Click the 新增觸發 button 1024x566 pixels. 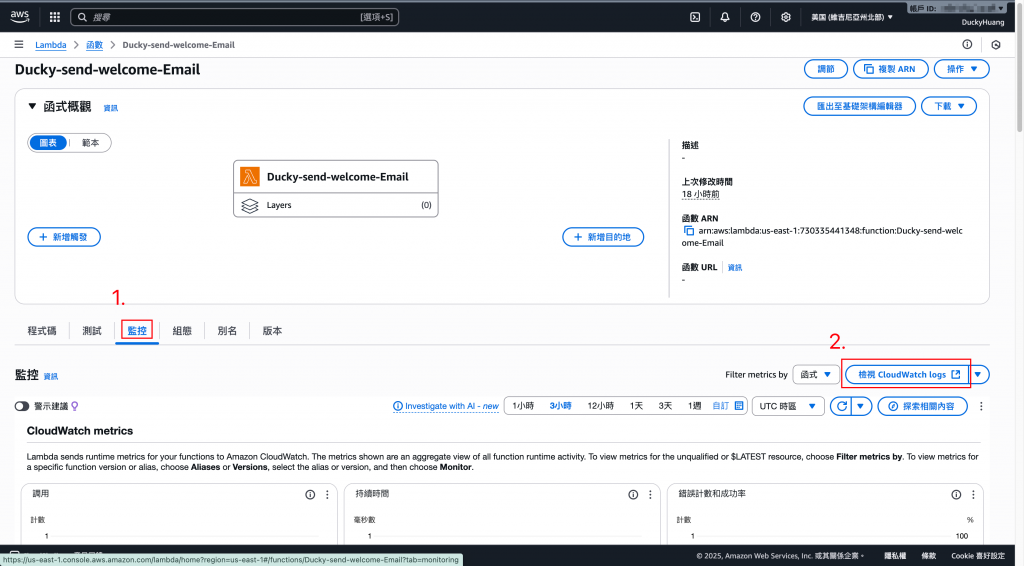pos(64,237)
